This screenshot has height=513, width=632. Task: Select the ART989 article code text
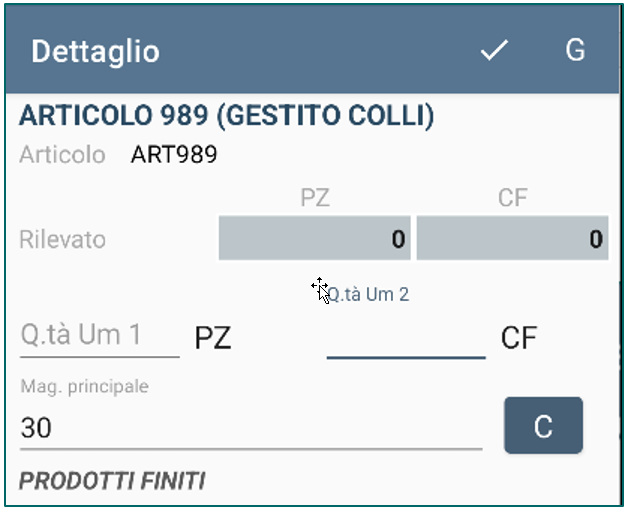coord(174,154)
